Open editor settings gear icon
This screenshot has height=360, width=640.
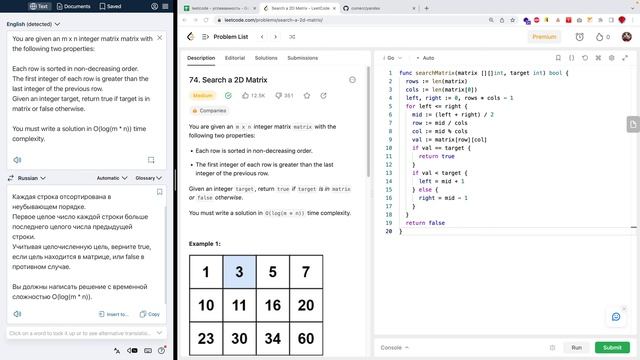tap(611, 58)
